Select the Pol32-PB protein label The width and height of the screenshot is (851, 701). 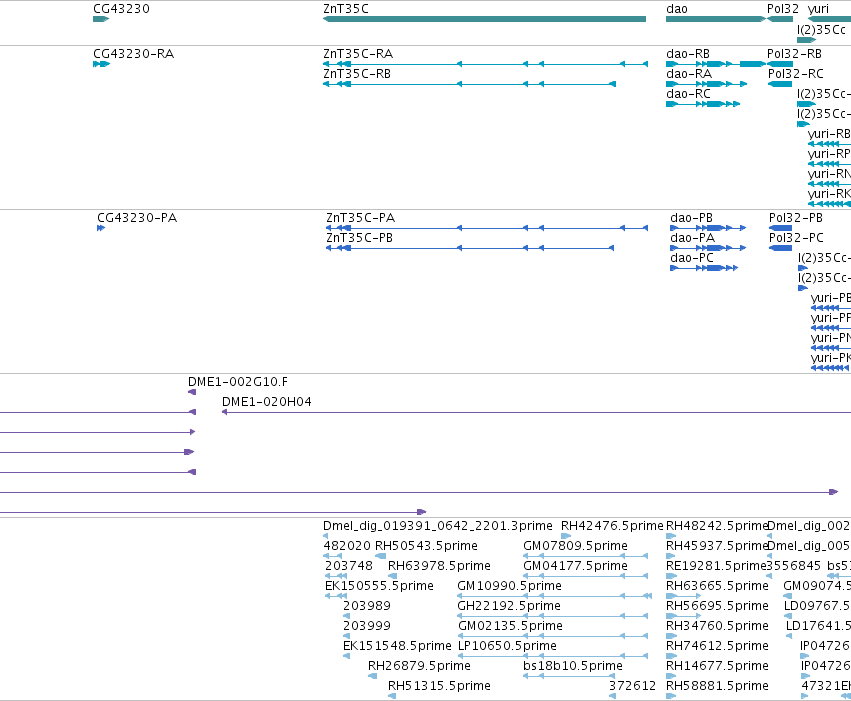796,218
